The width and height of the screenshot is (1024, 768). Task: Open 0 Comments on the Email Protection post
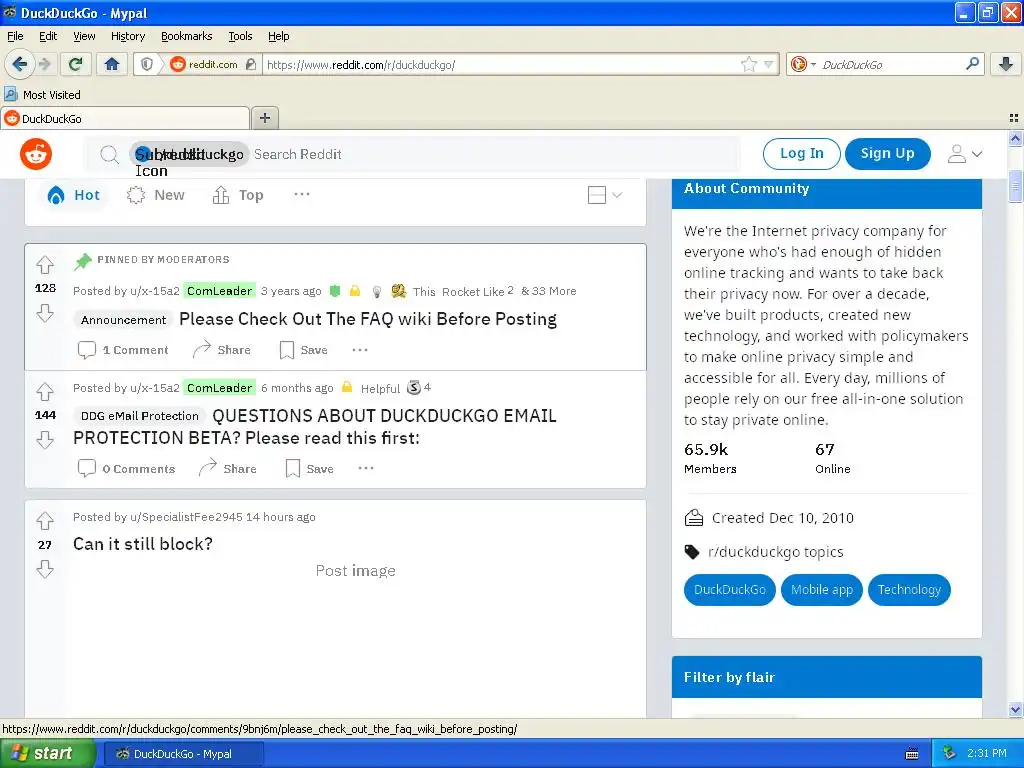(x=126, y=468)
